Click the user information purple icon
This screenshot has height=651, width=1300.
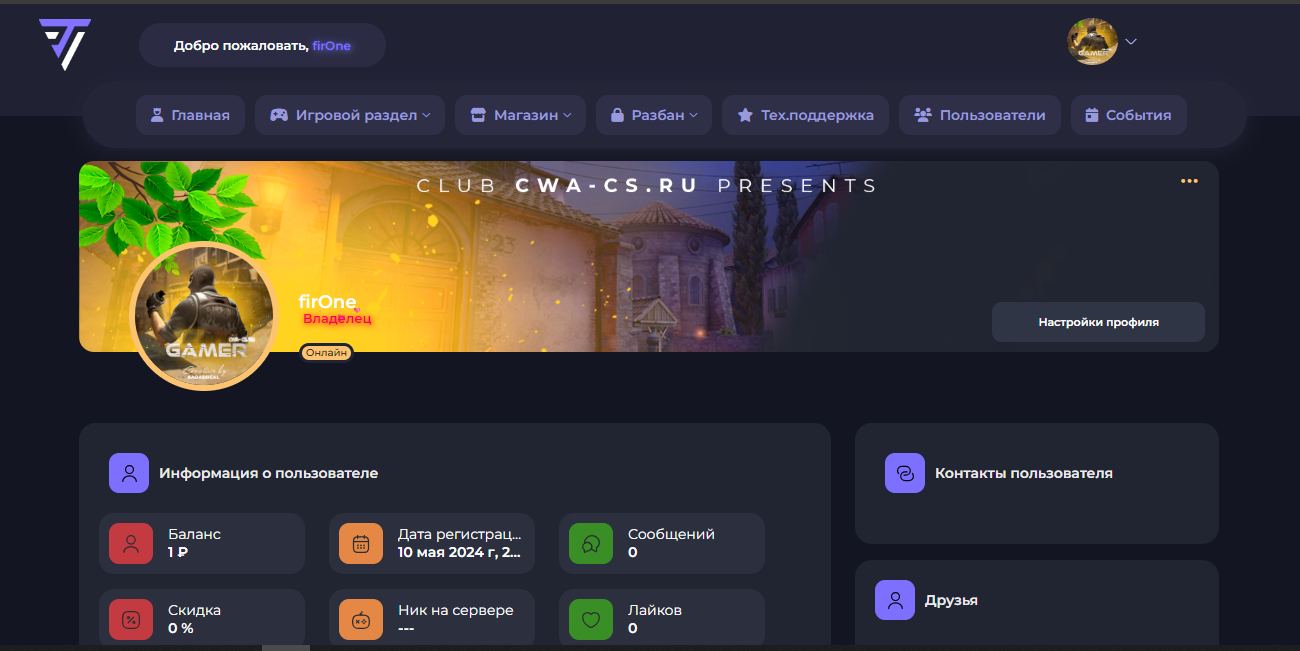[129, 473]
